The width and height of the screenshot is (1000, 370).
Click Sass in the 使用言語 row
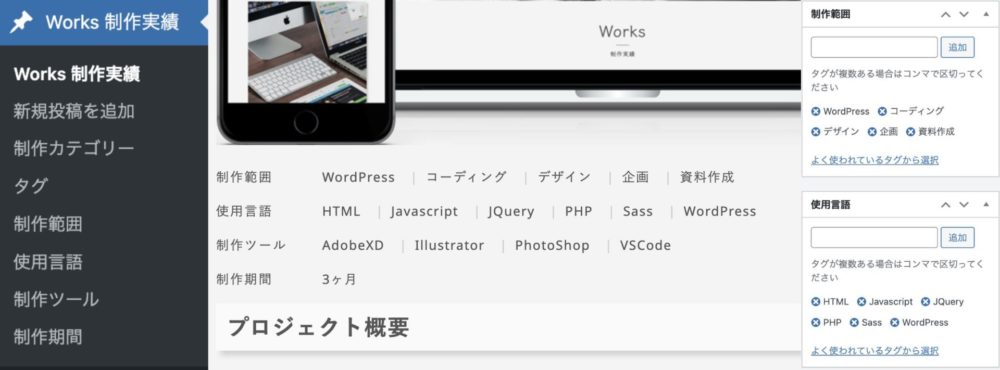638,212
